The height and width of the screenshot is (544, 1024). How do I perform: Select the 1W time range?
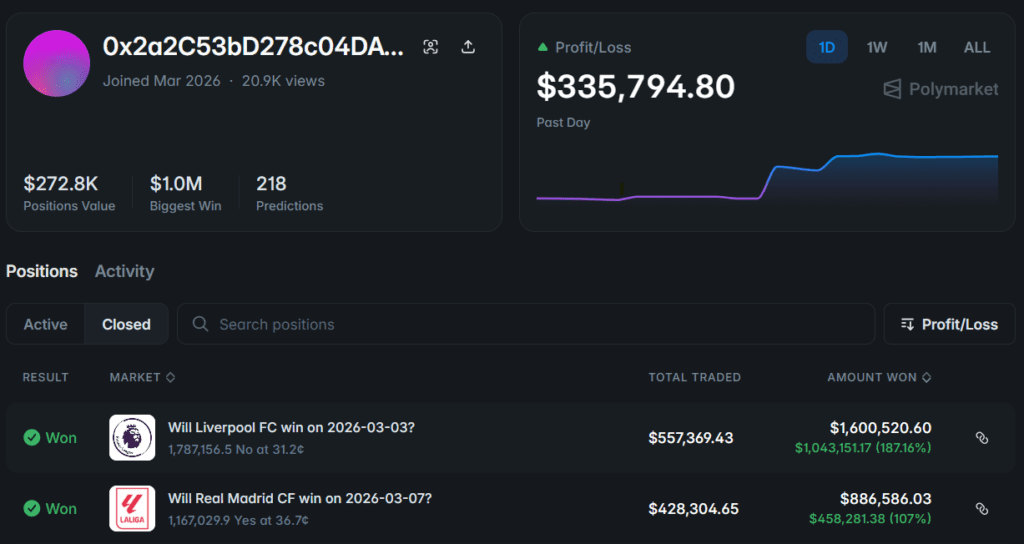(x=877, y=47)
